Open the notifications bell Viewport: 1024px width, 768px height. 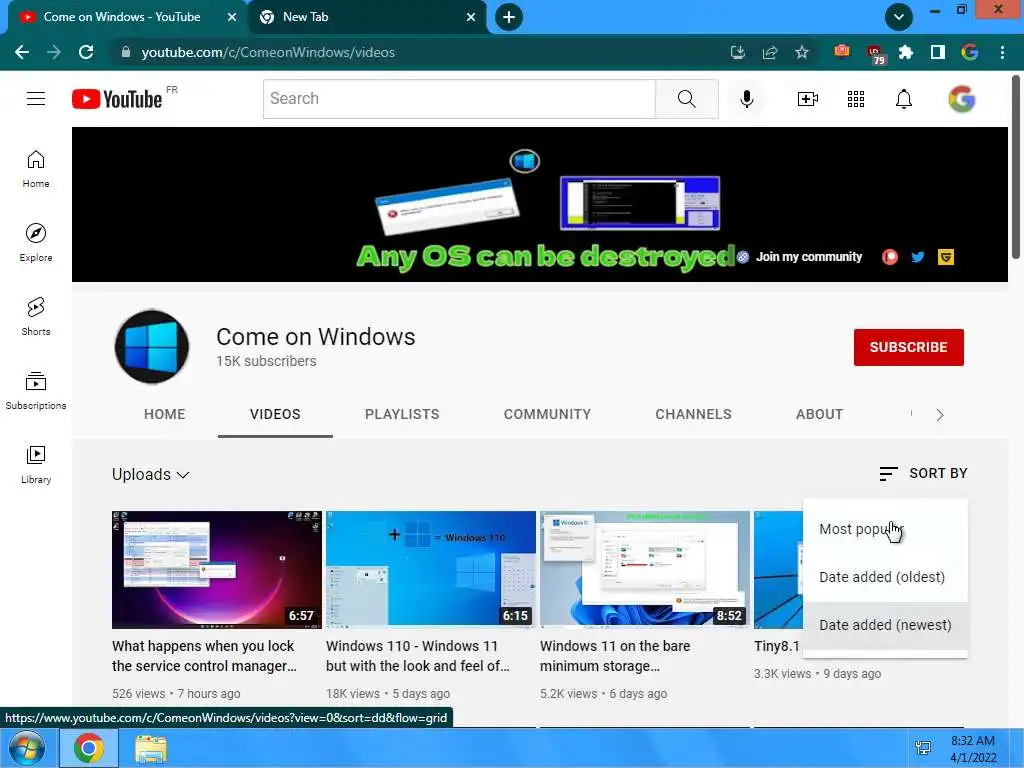[903, 99]
